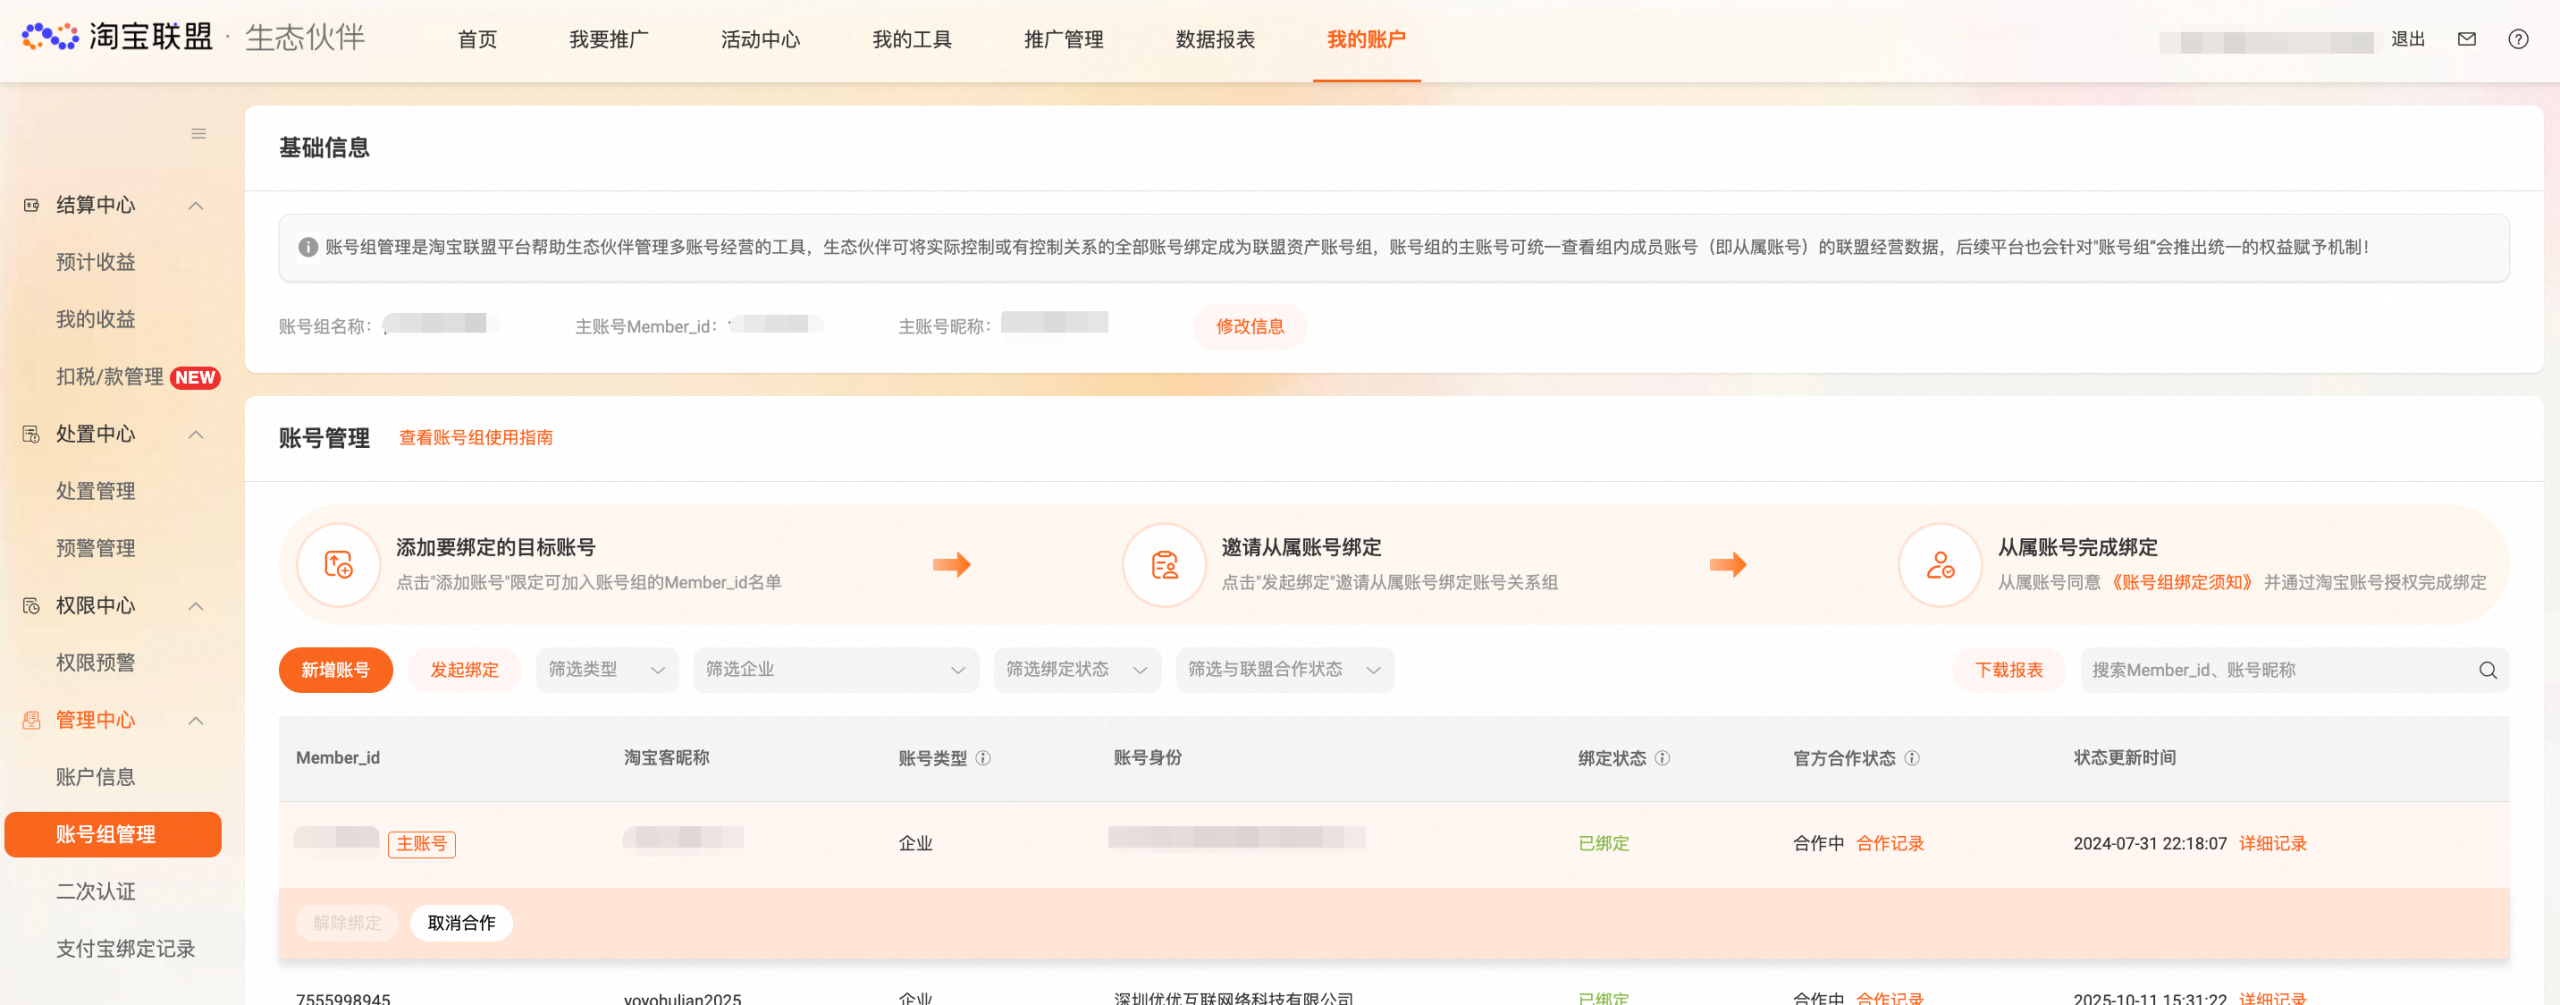Click the 新增账号 button
The width and height of the screenshot is (2560, 1005).
click(335, 670)
